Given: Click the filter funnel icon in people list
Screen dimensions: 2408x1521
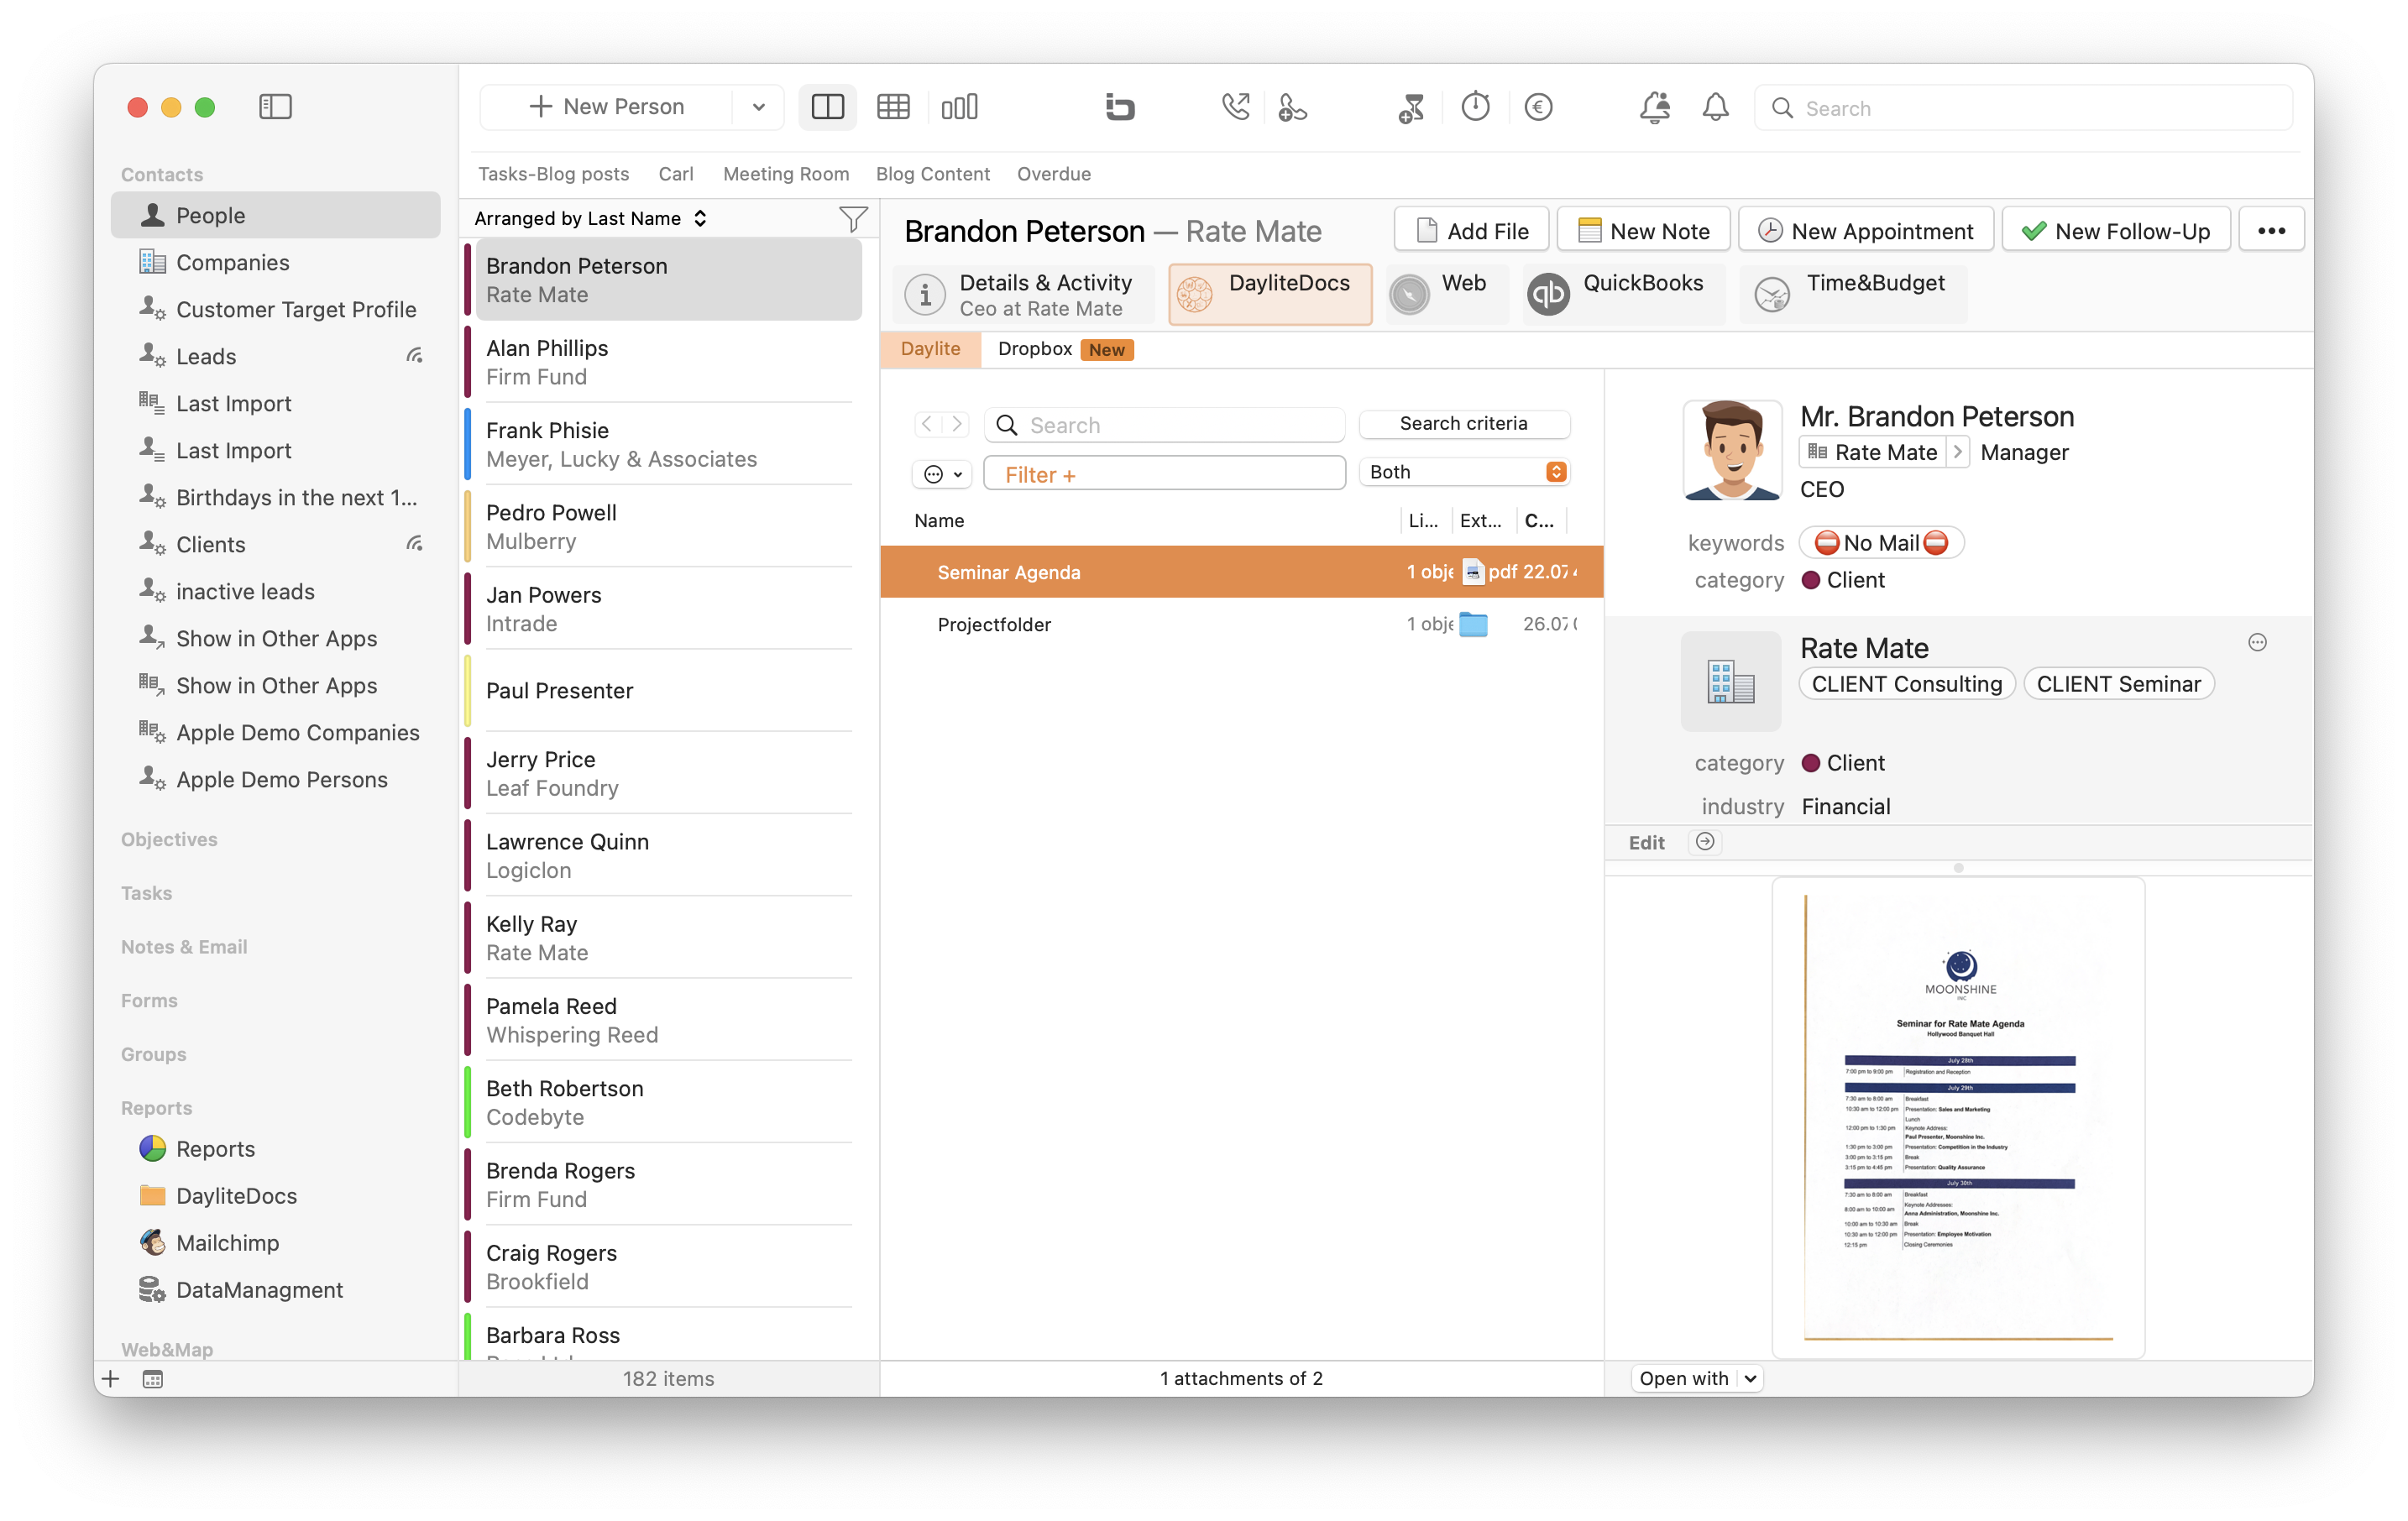Looking at the screenshot, I should [x=852, y=218].
